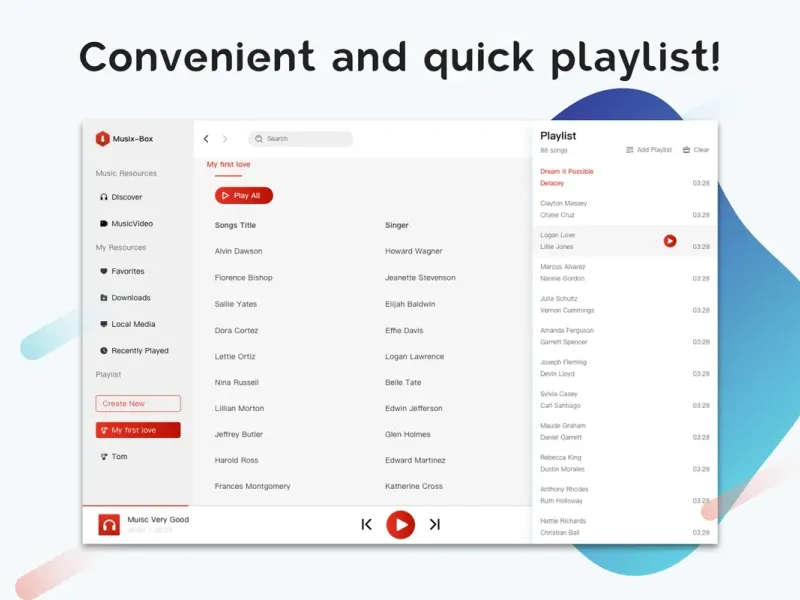This screenshot has width=800, height=600.
Task: Open the MusicVideo section
Action: (x=132, y=223)
